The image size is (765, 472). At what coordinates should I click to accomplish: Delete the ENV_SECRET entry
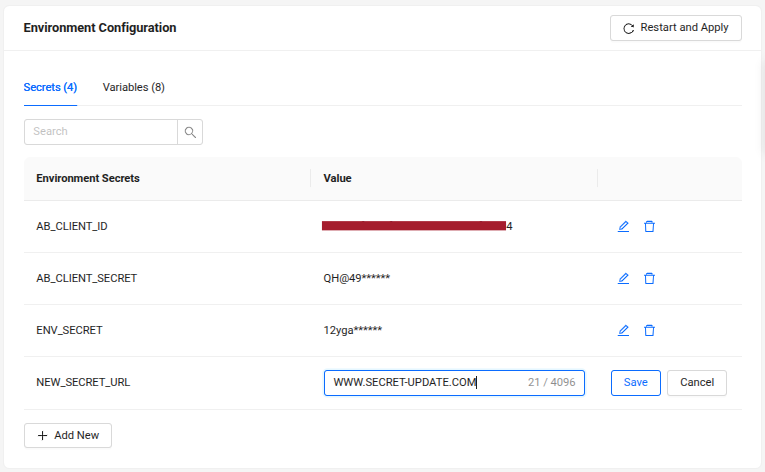(x=649, y=330)
